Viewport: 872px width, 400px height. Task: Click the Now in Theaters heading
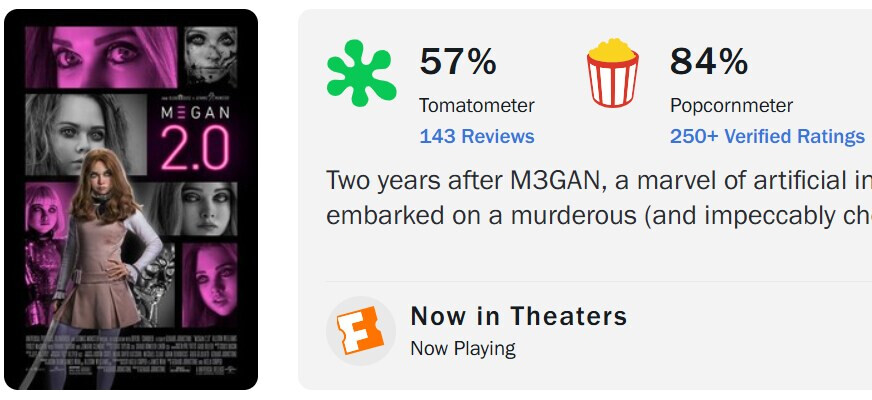(518, 316)
